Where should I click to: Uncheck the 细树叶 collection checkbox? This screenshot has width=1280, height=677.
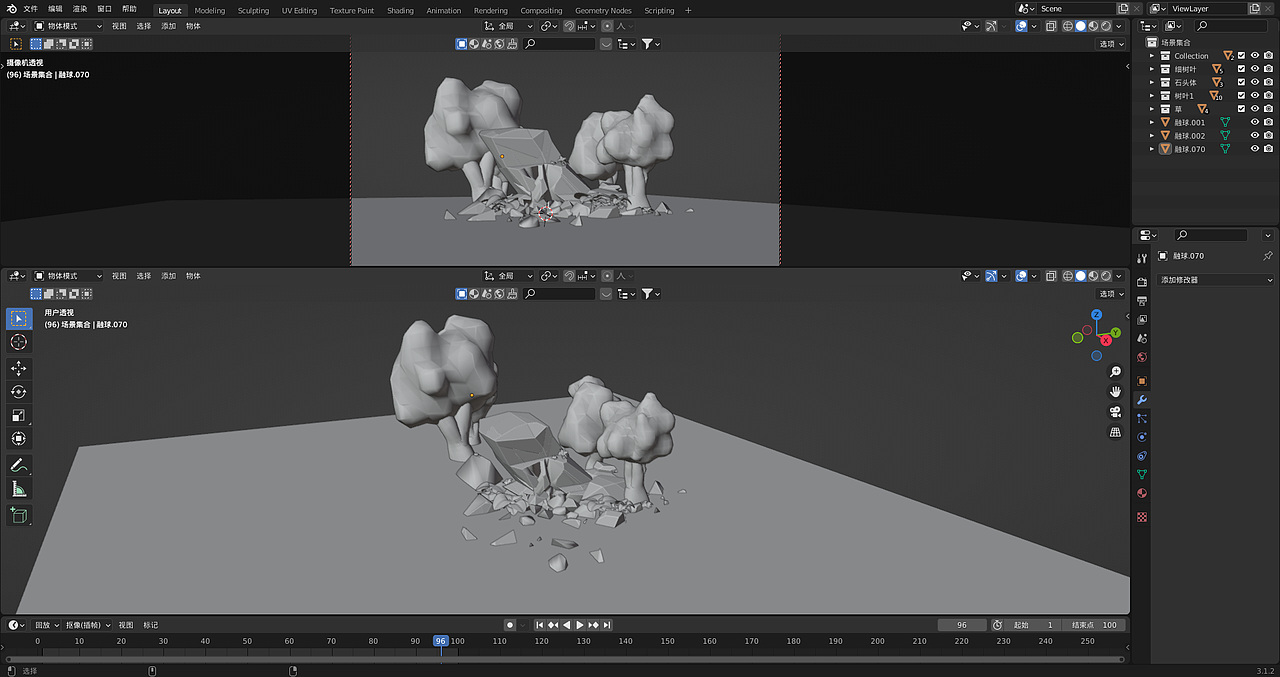(x=1242, y=69)
